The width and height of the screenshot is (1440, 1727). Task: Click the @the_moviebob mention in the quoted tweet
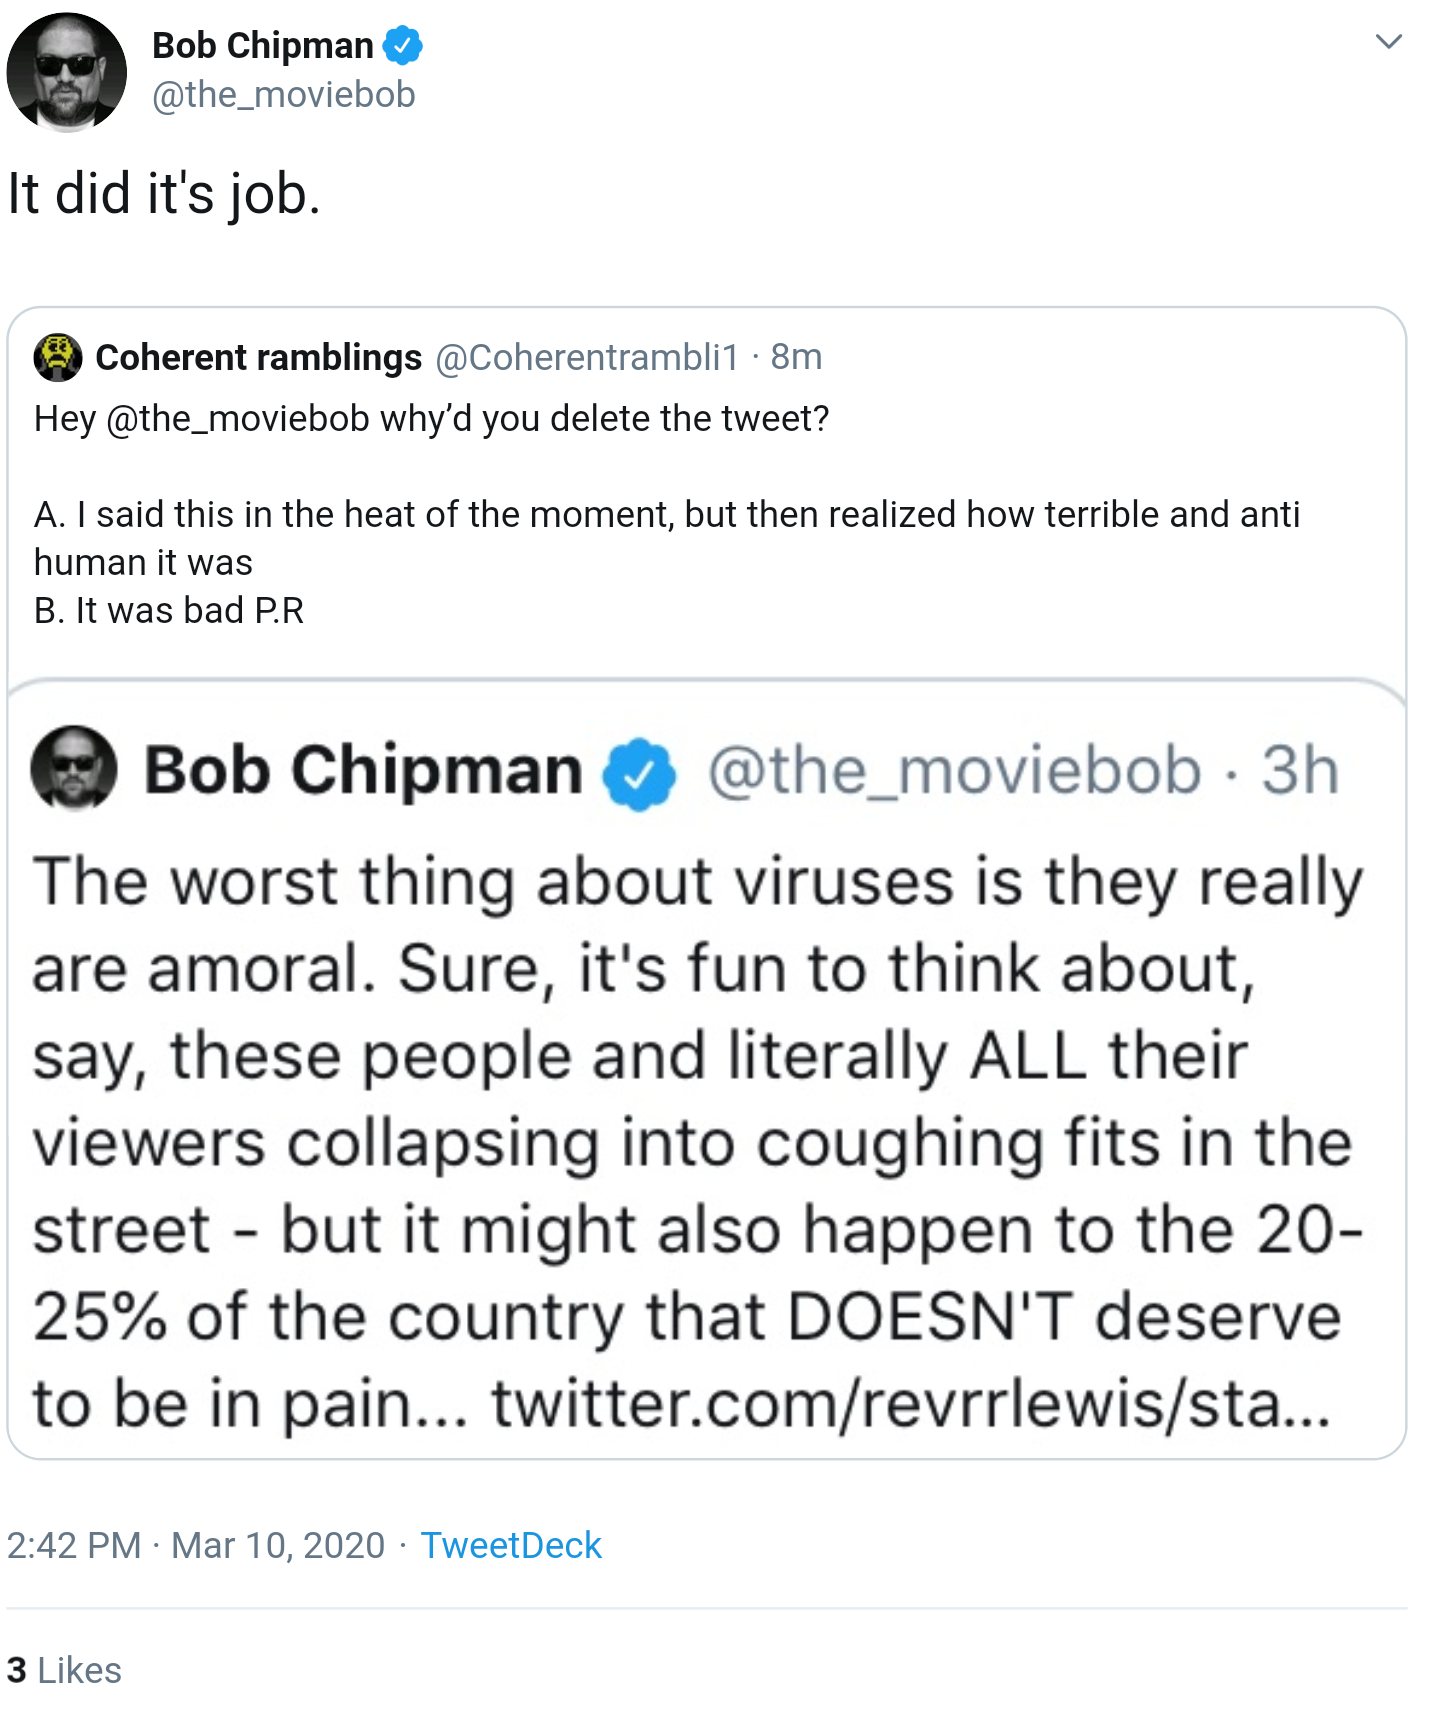pos(237,418)
